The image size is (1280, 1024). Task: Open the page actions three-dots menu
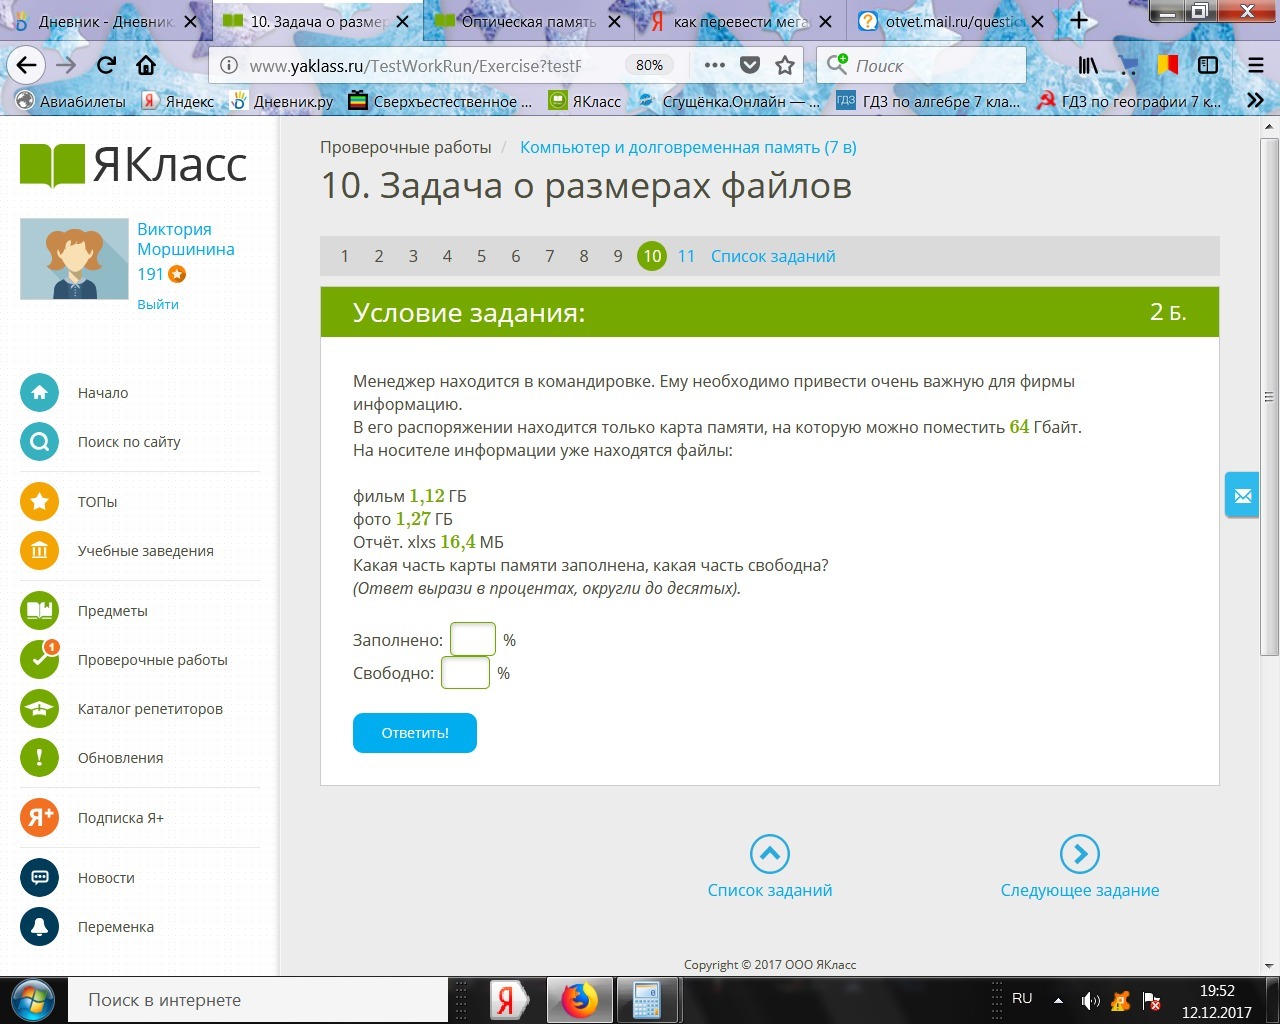[714, 66]
